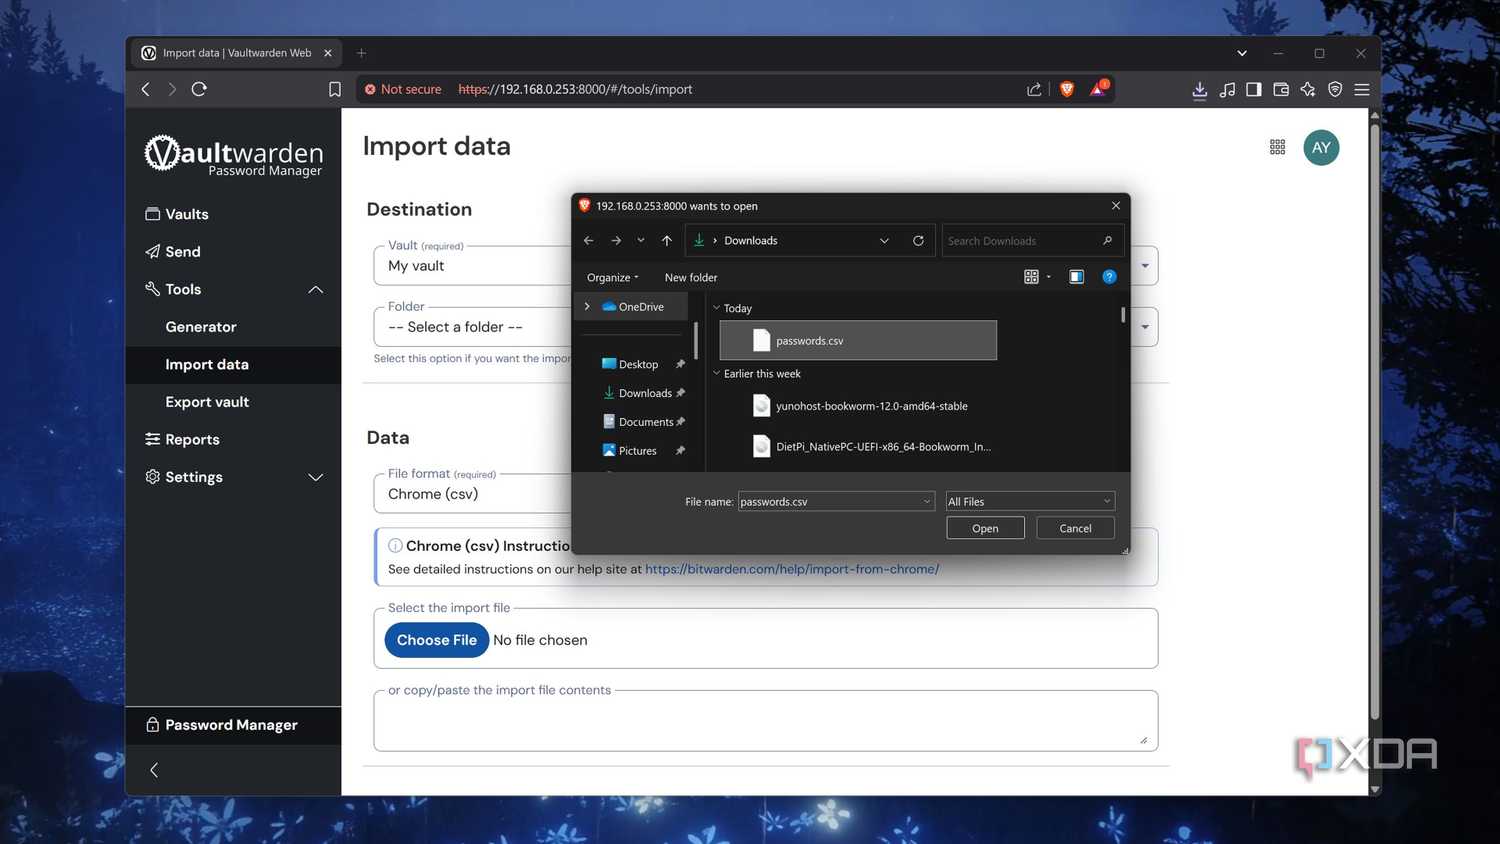The height and width of the screenshot is (844, 1500).
Task: Go up one folder level in dialog
Action: (x=667, y=240)
